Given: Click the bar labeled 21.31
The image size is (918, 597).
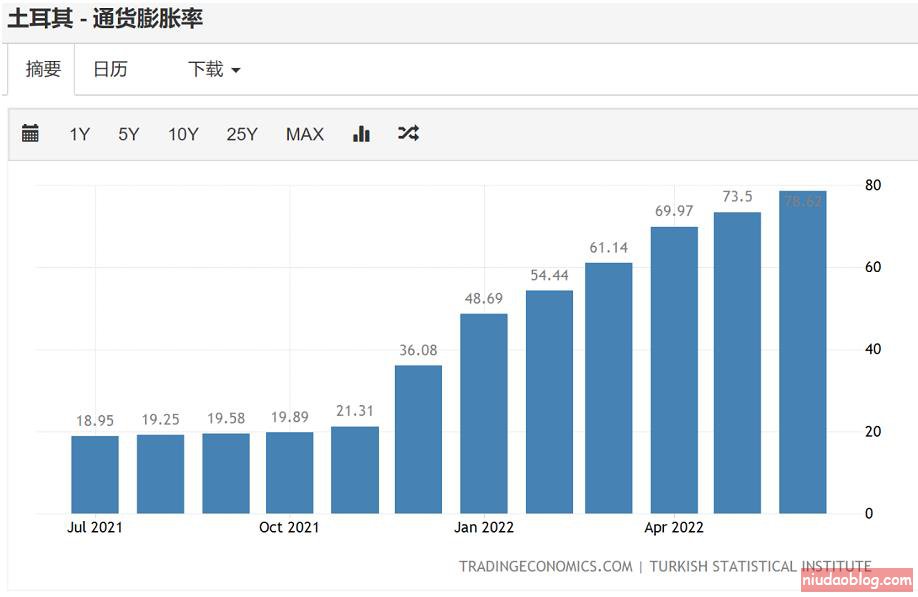Looking at the screenshot, I should coord(355,470).
